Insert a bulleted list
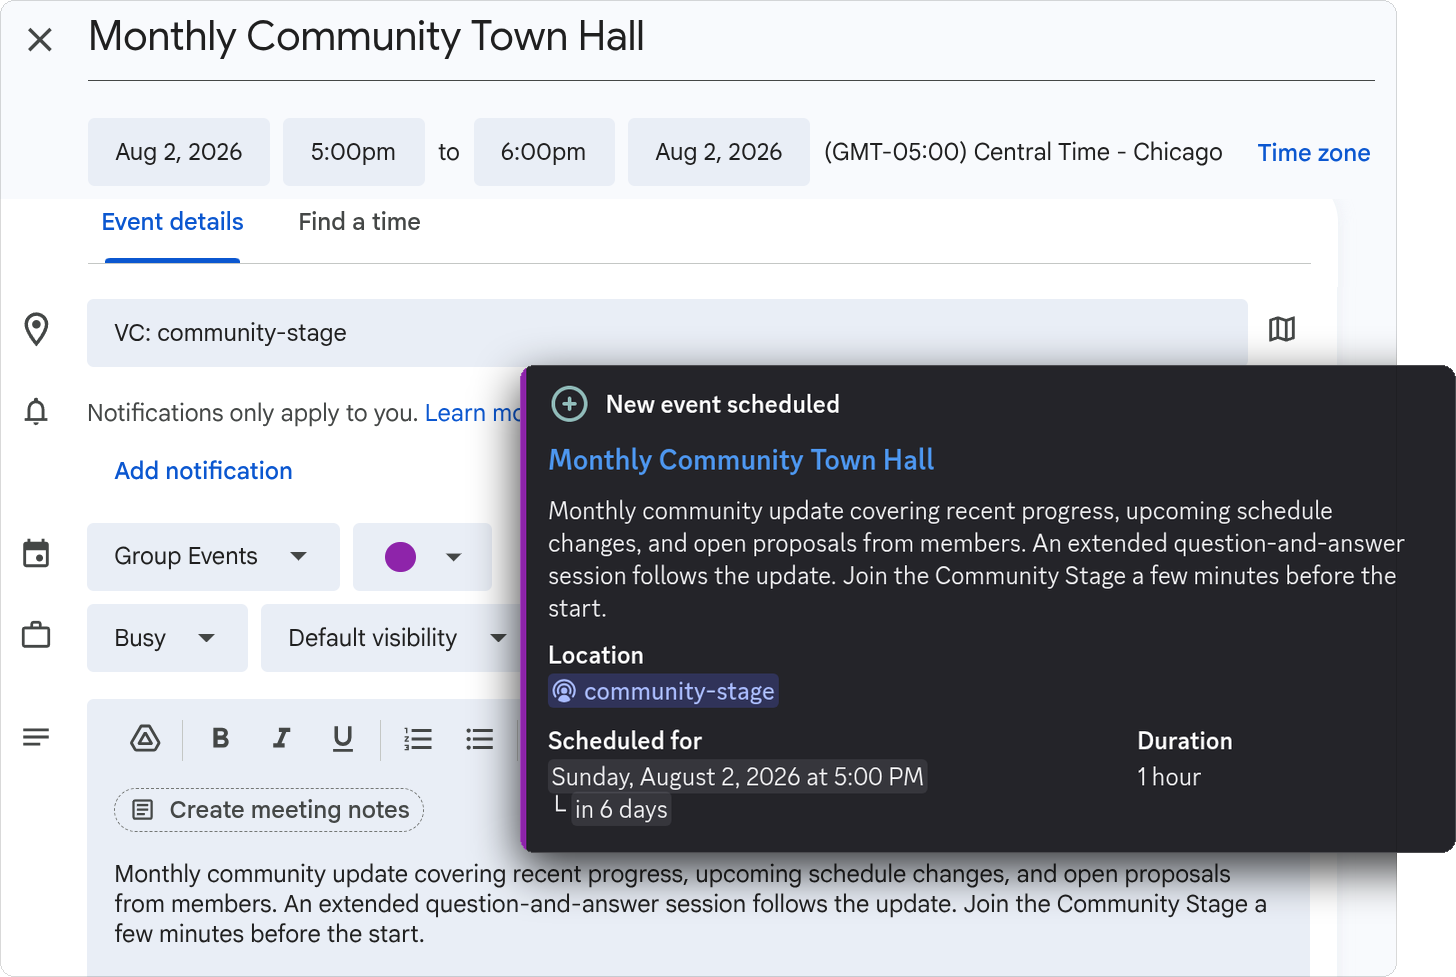 (x=480, y=739)
